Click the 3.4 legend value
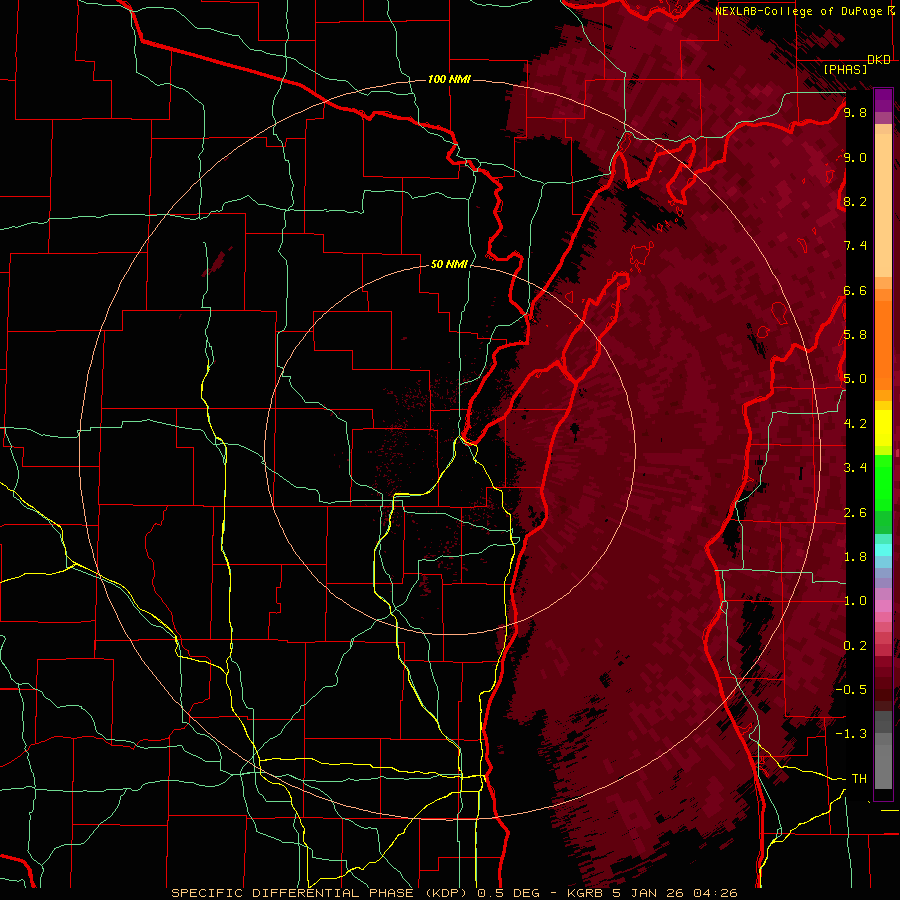Screen dimensions: 900x900 click(x=855, y=468)
